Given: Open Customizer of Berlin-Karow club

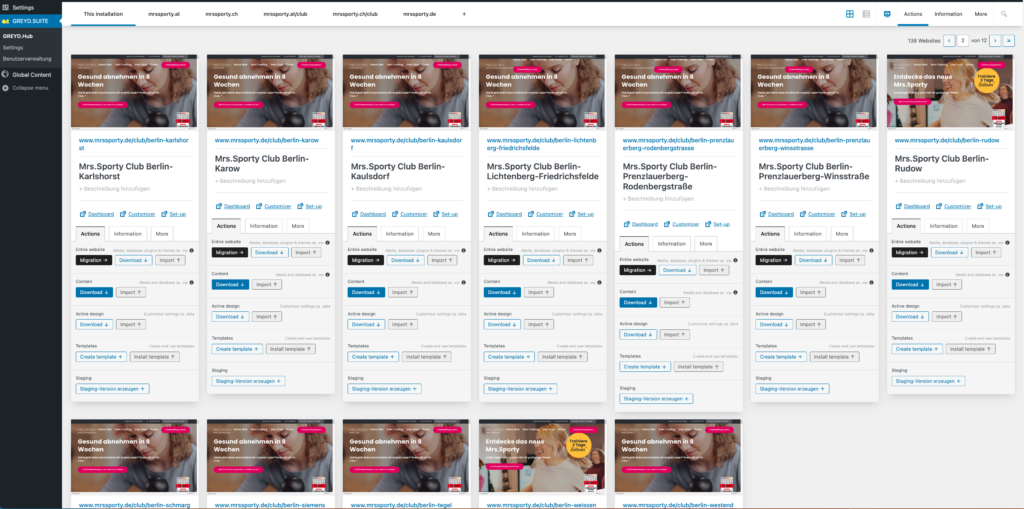Looking at the screenshot, I should click(274, 206).
